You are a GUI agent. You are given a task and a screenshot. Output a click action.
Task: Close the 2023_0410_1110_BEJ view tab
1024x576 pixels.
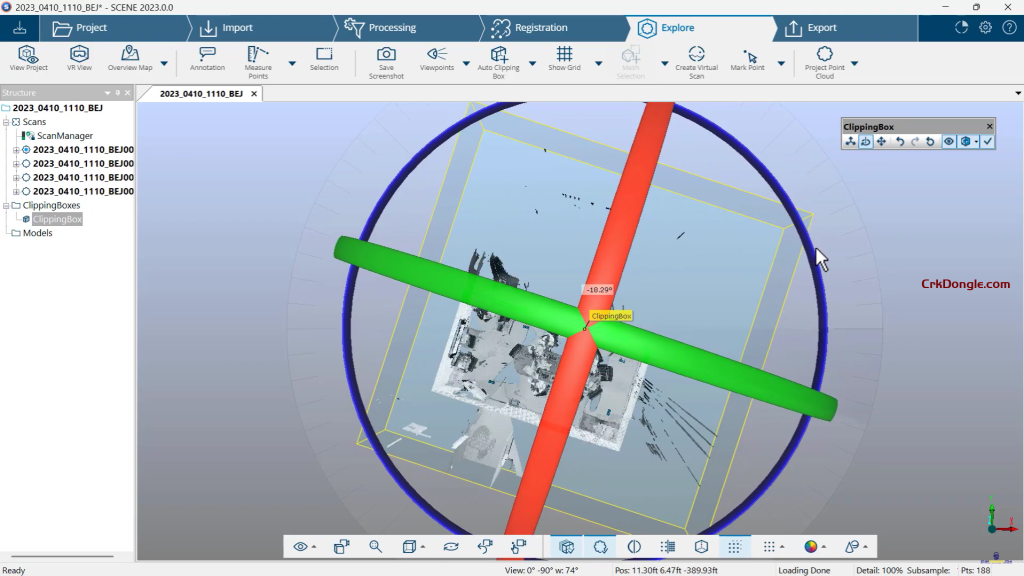[254, 93]
